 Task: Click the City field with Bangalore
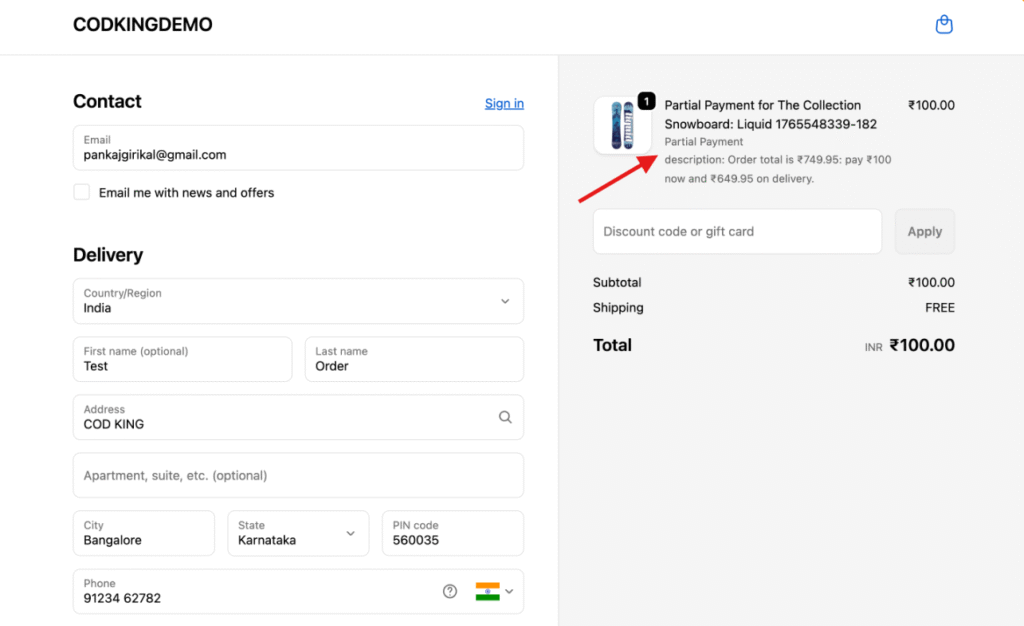click(x=143, y=533)
